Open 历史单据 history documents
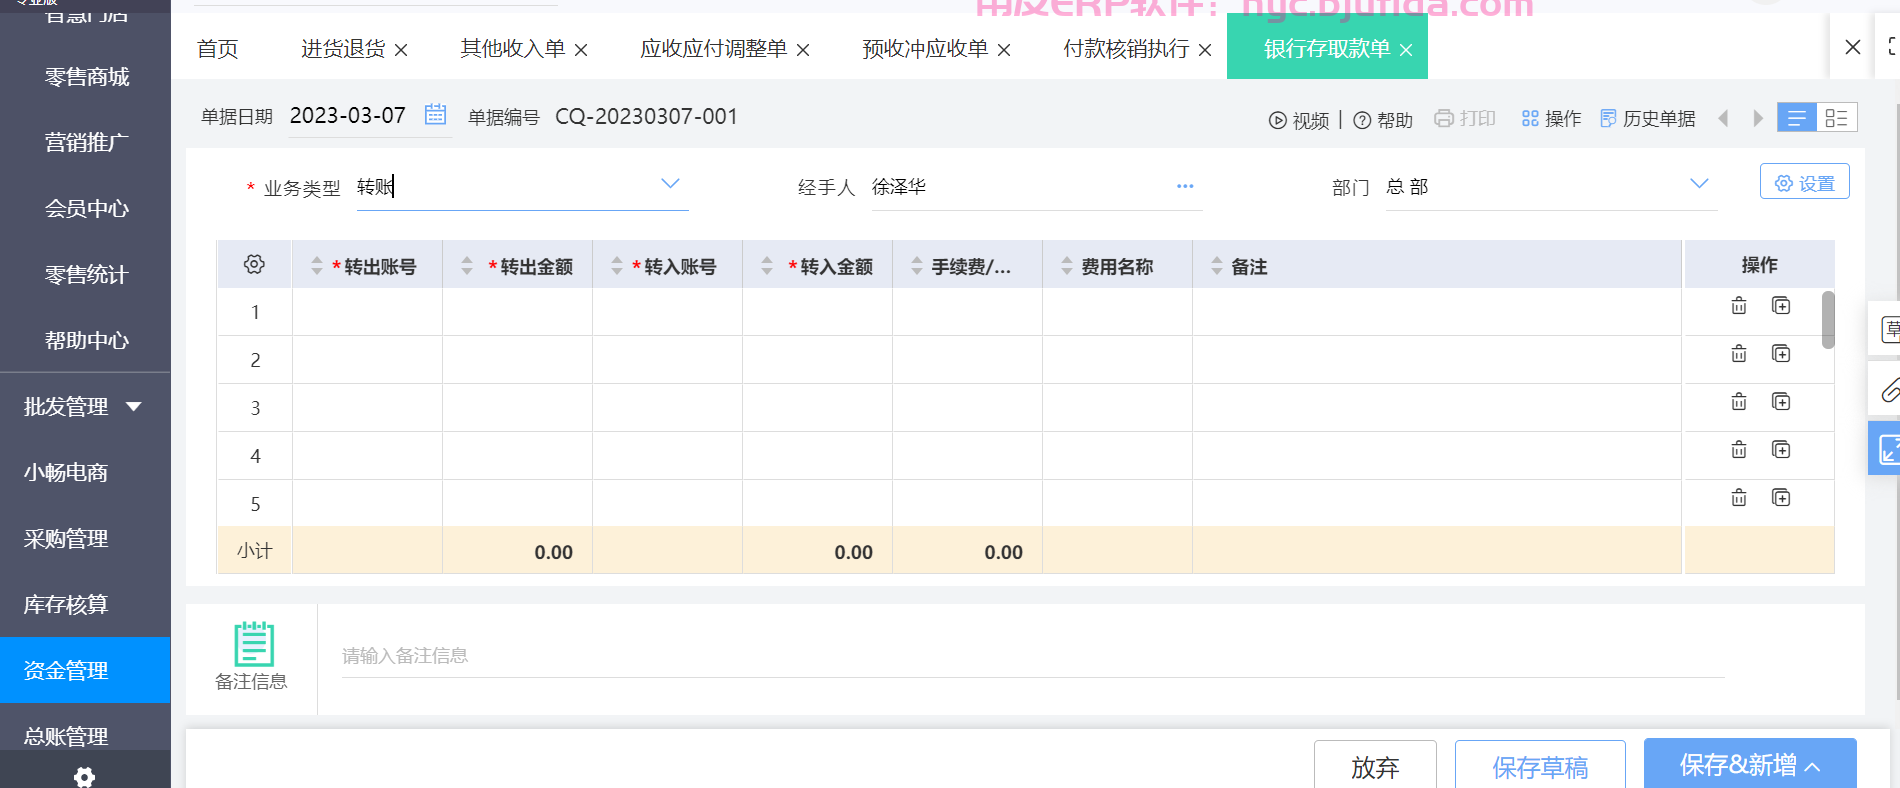The image size is (1900, 788). [x=1648, y=118]
